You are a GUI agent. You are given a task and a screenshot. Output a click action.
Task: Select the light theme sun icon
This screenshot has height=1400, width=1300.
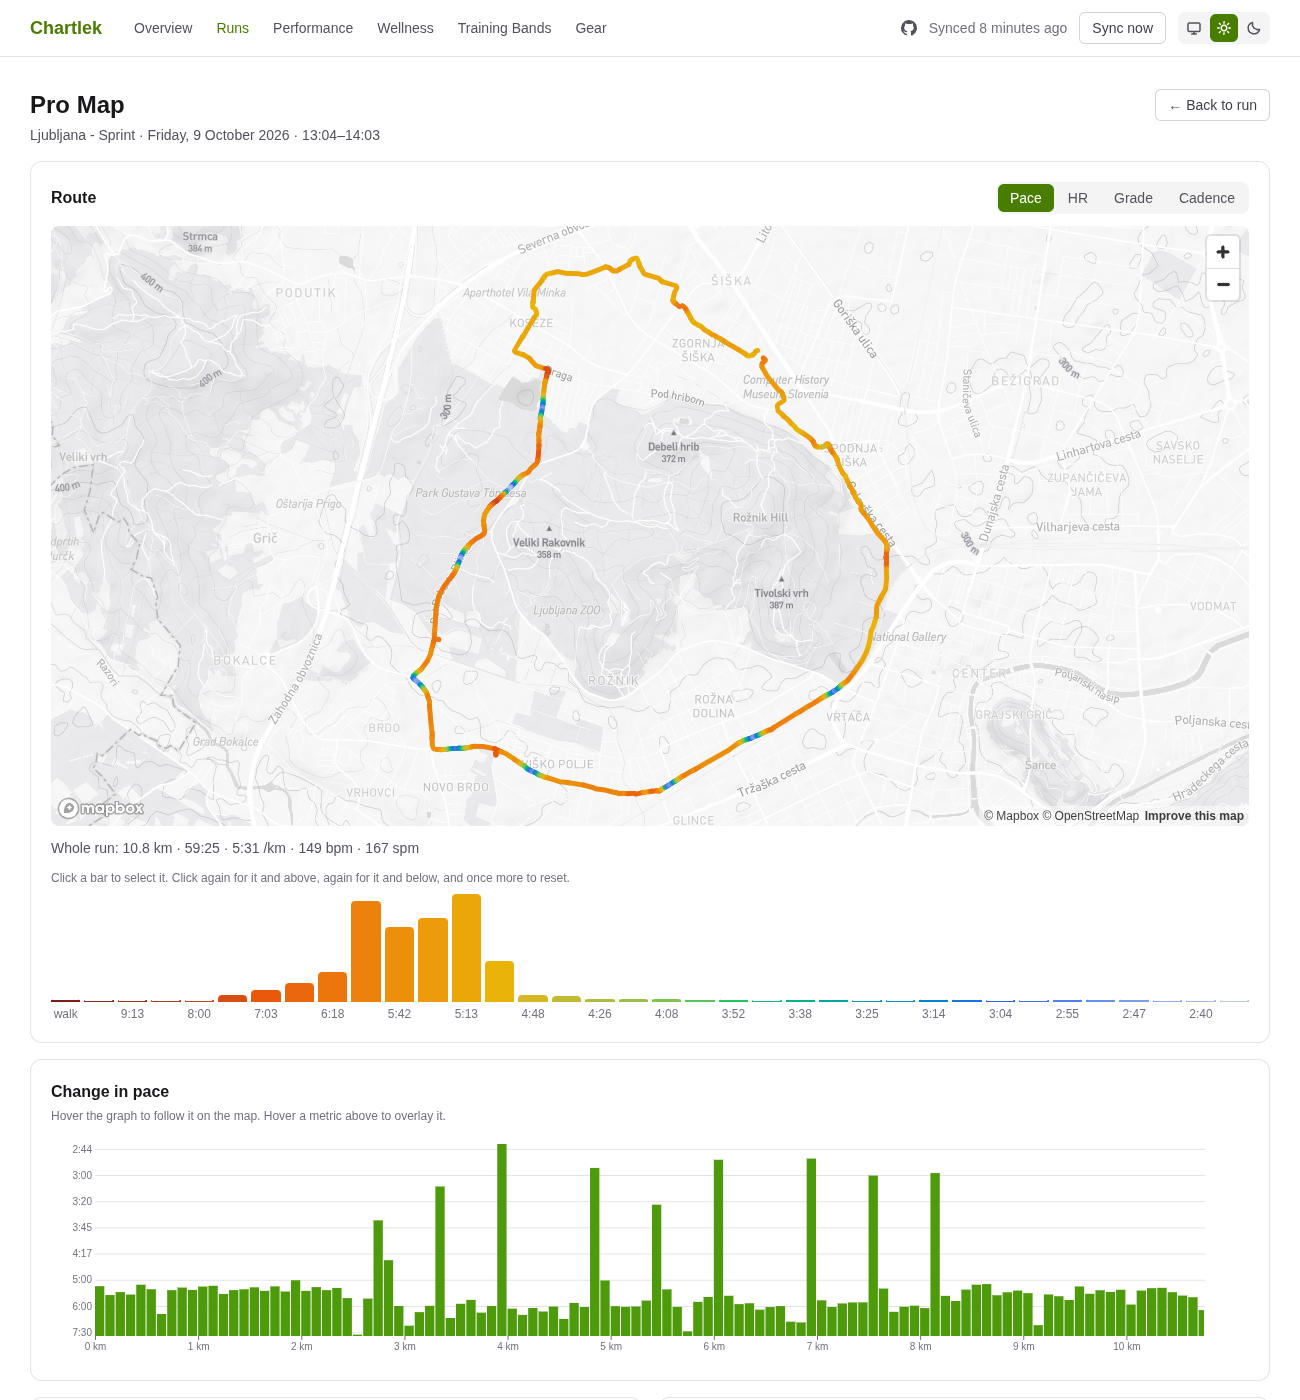tap(1224, 28)
